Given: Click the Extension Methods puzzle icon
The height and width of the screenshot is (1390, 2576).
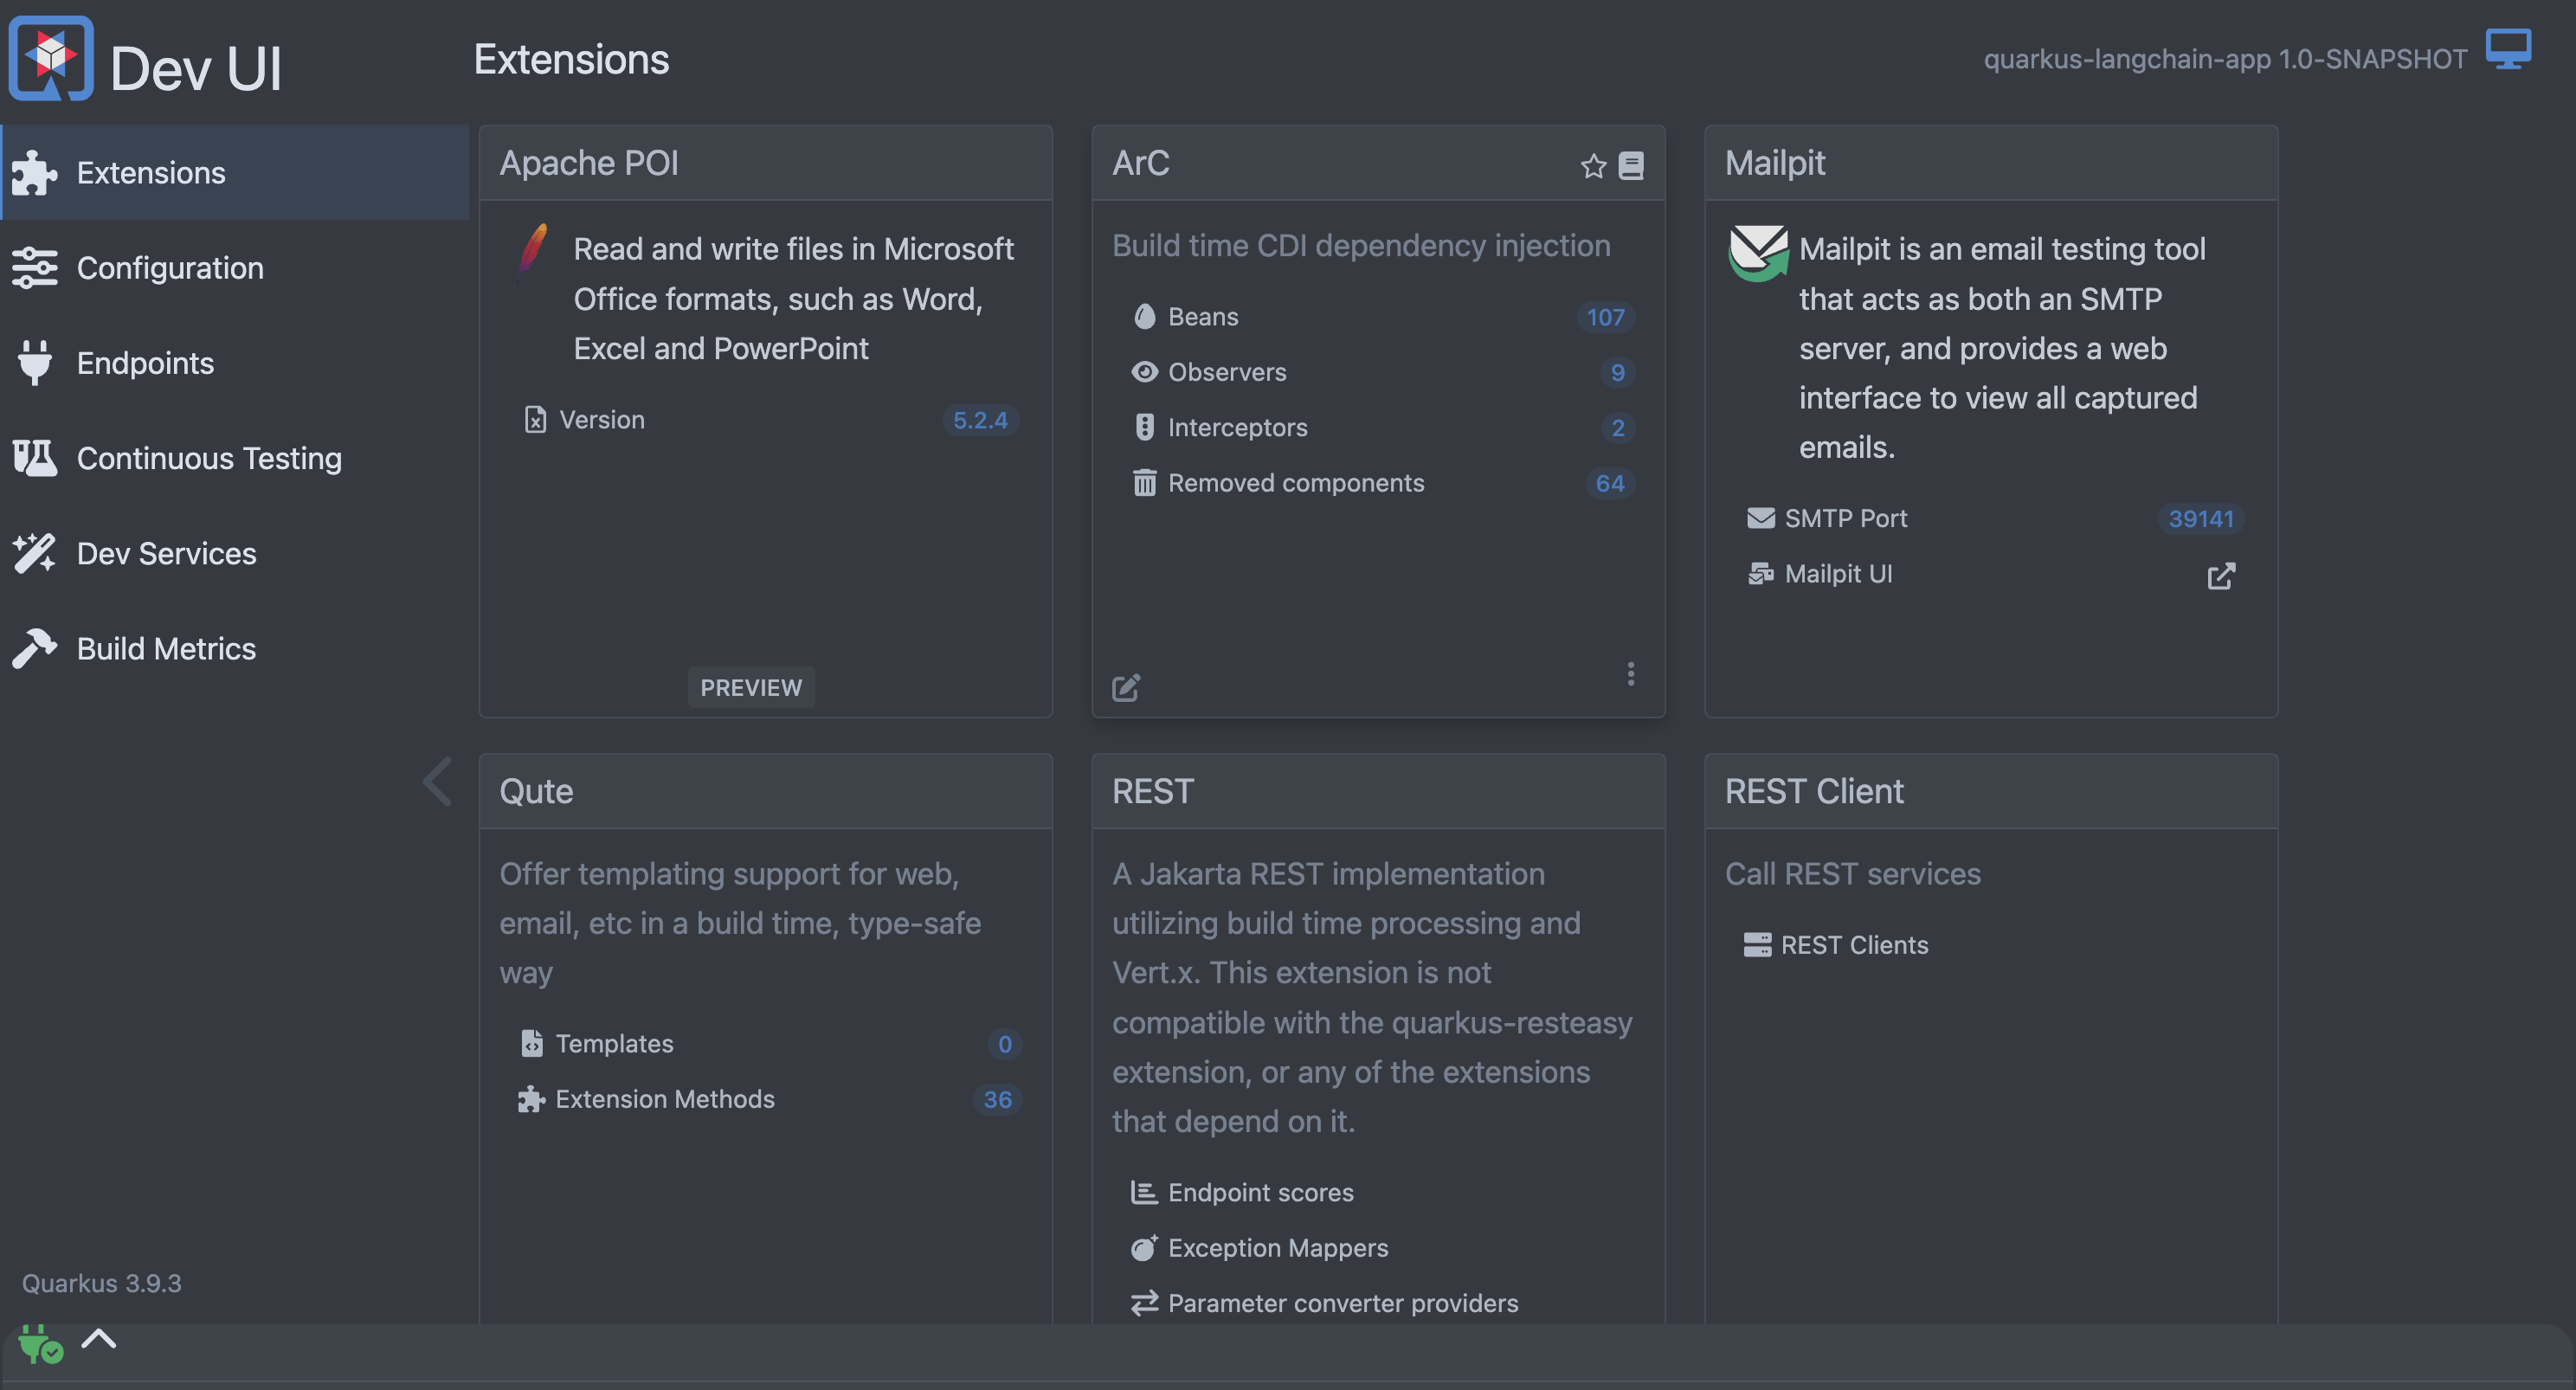Looking at the screenshot, I should click(x=532, y=1099).
